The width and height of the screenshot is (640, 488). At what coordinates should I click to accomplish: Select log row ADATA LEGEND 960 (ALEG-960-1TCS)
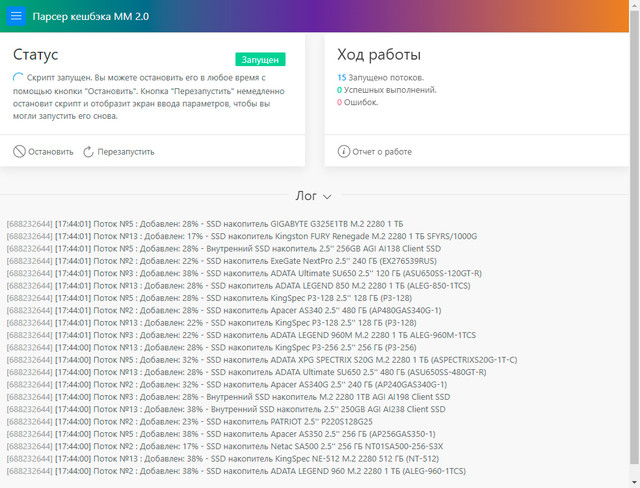pyautogui.click(x=236, y=471)
